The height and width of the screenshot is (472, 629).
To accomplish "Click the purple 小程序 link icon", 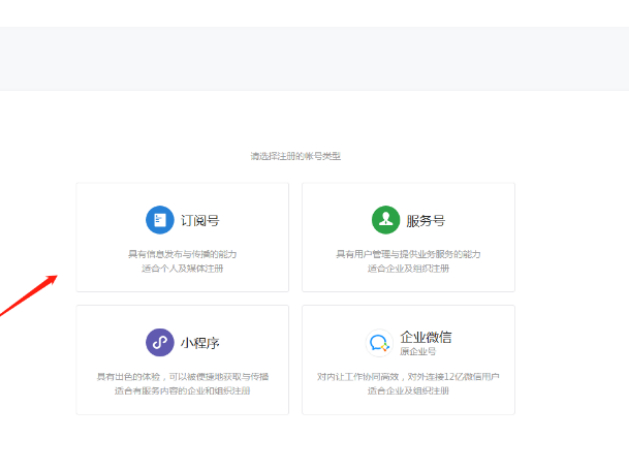I will pos(160,342).
